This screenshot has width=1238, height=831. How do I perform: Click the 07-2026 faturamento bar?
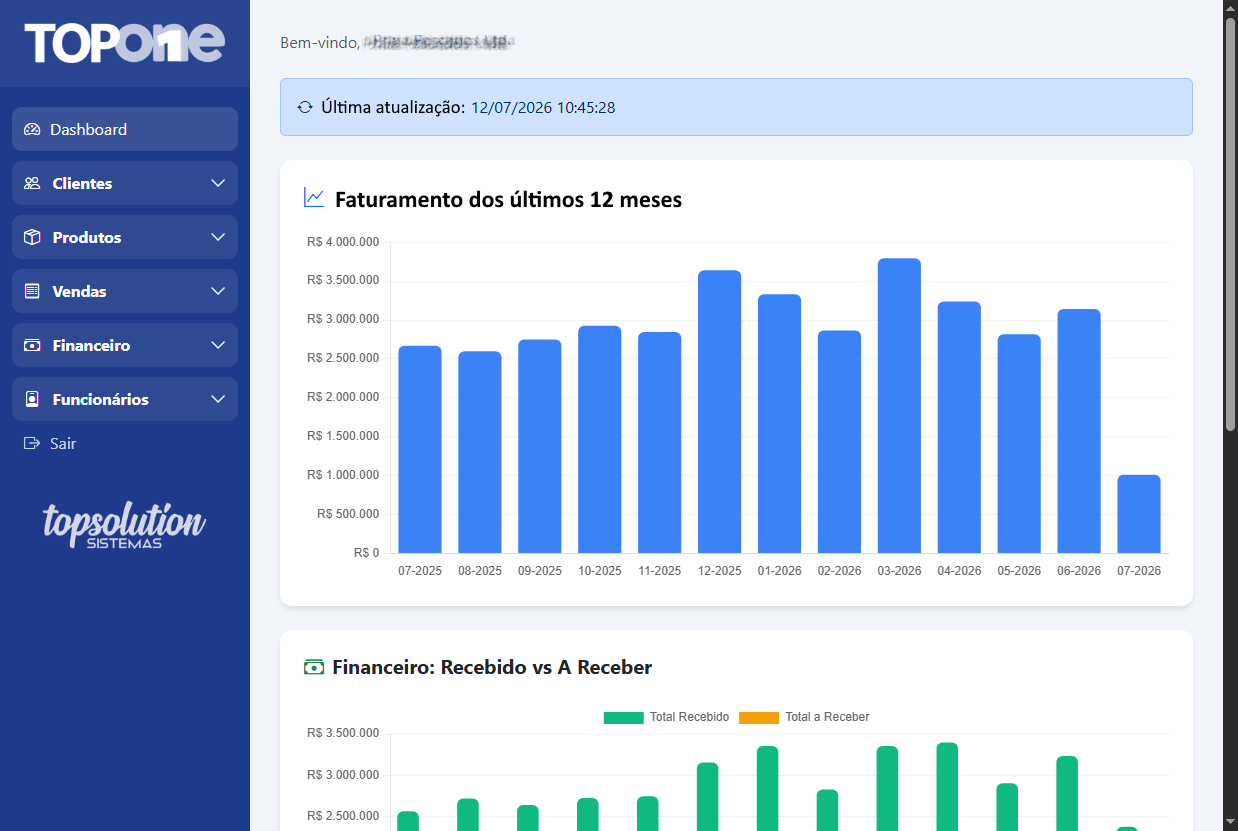tap(1139, 514)
